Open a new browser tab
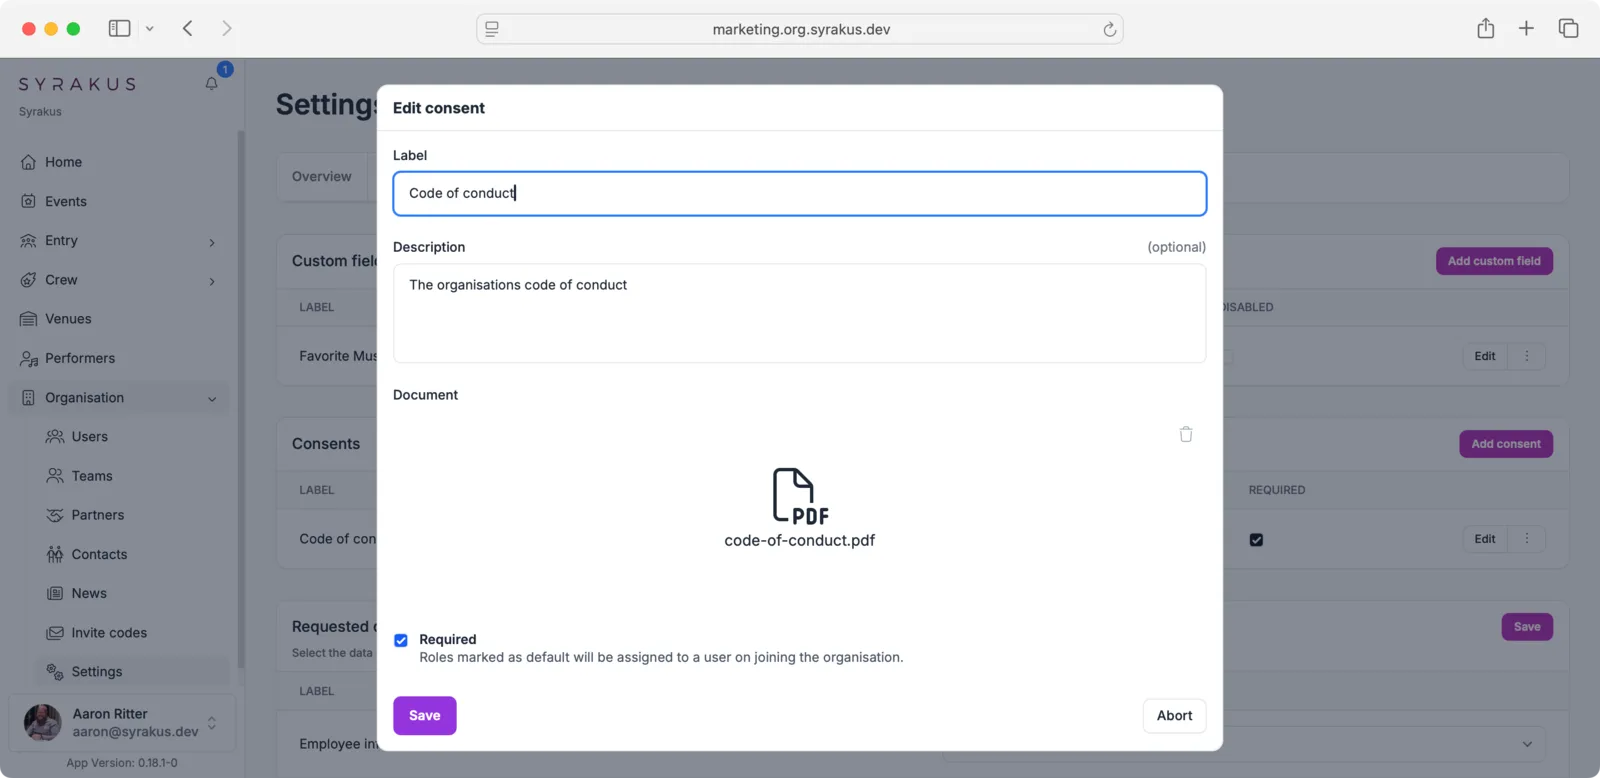Image resolution: width=1600 pixels, height=778 pixels. [1526, 29]
